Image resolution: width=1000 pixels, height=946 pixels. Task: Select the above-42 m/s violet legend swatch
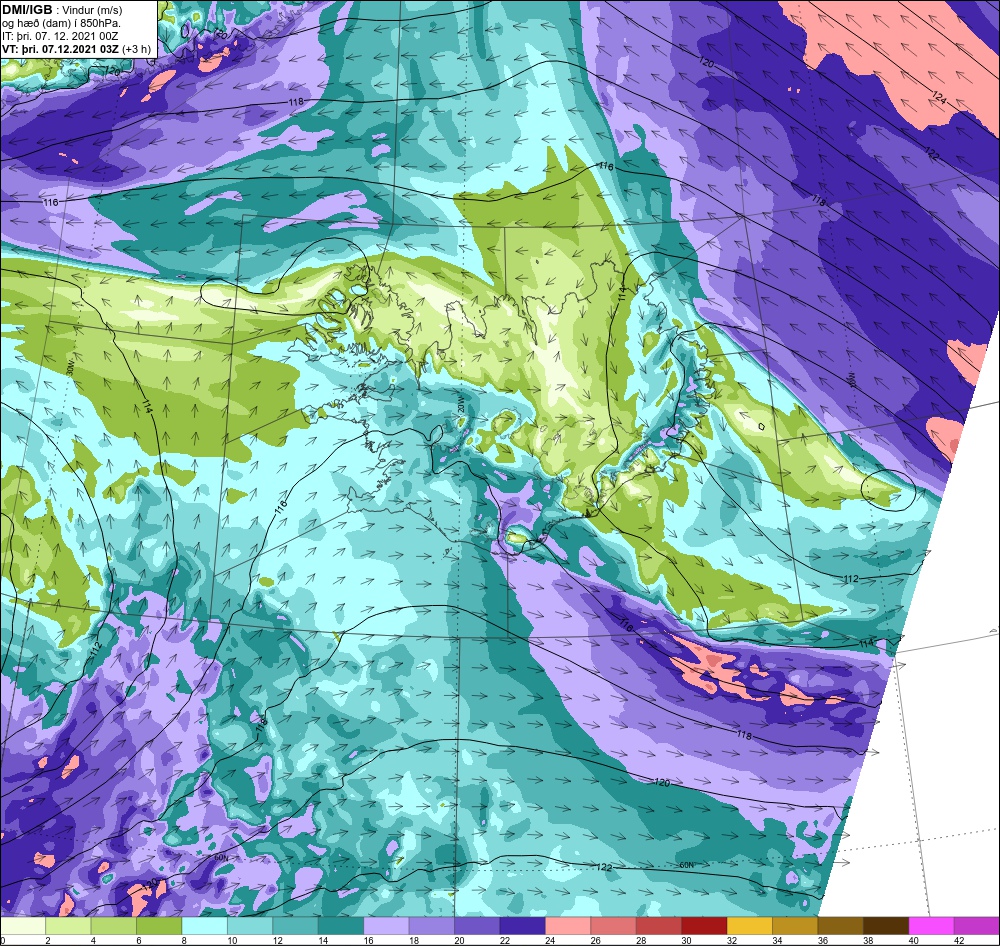[x=977, y=926]
